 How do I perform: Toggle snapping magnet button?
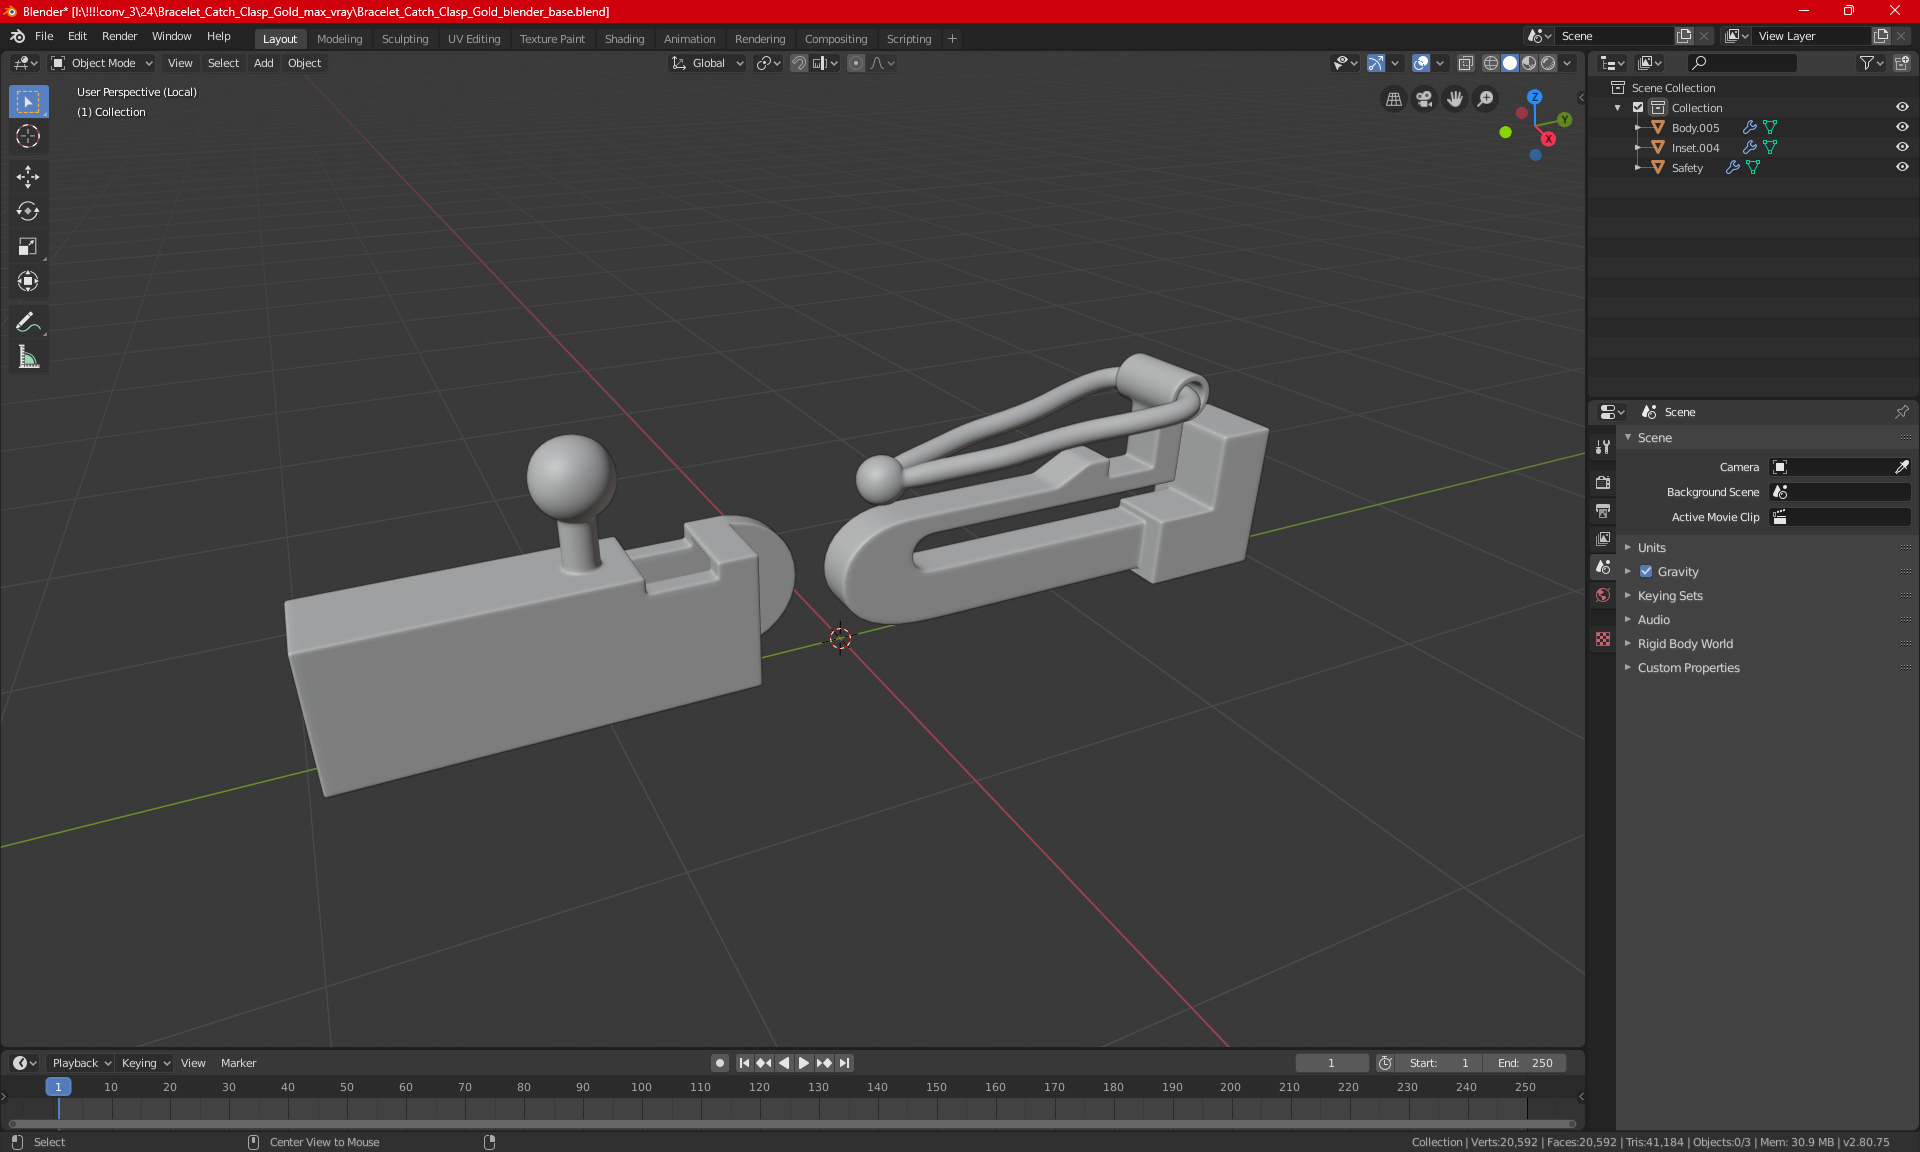tap(799, 63)
